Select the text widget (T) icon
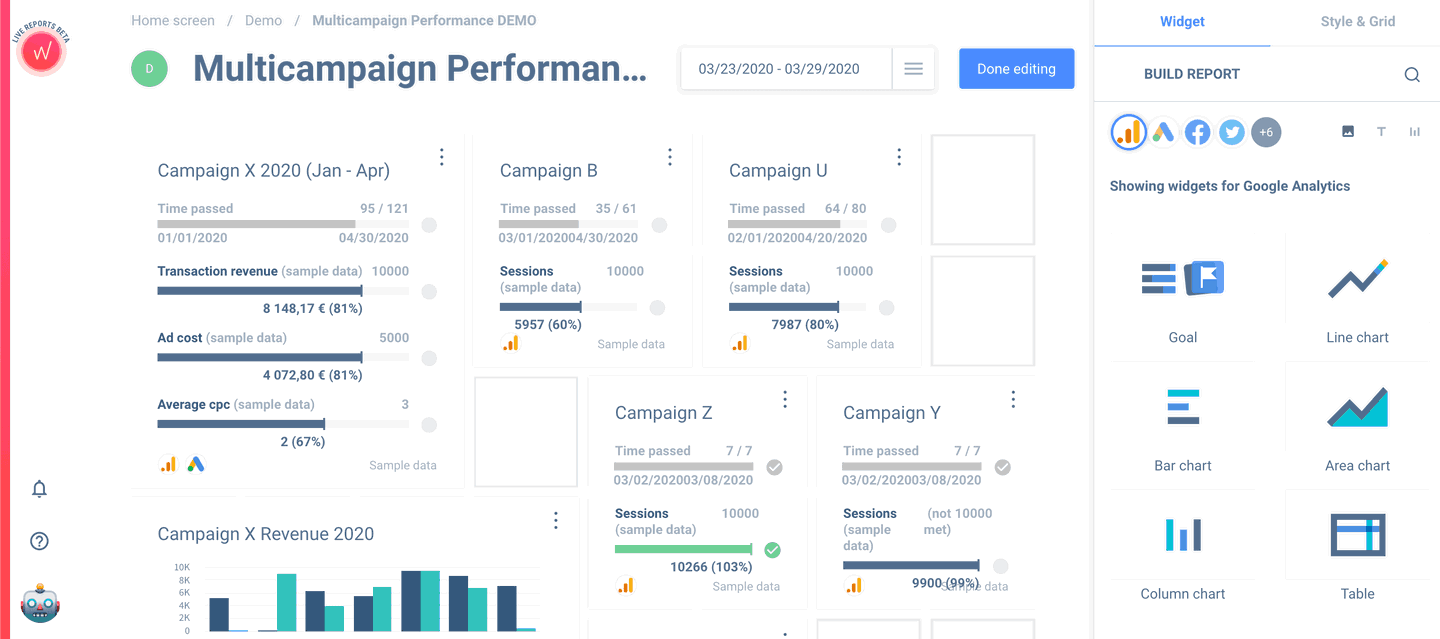Viewport: 1440px width, 639px height. point(1381,131)
